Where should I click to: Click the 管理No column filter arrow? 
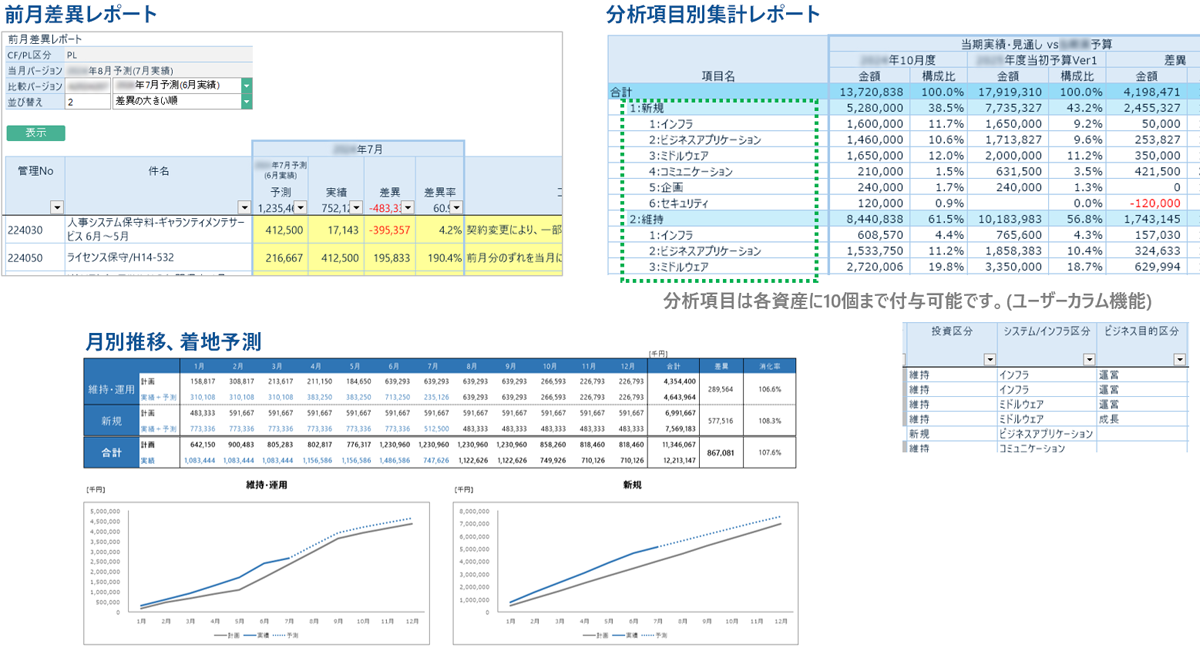(x=56, y=207)
